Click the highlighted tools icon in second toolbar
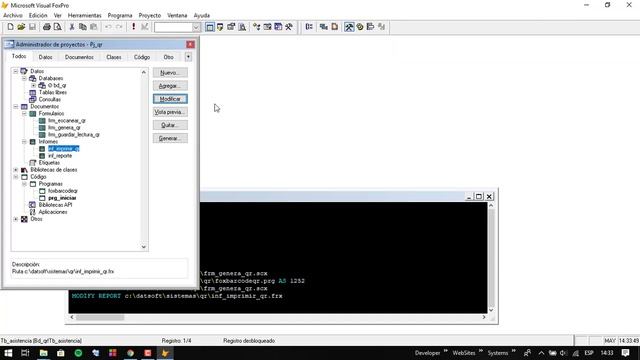 pyautogui.click(x=349, y=27)
